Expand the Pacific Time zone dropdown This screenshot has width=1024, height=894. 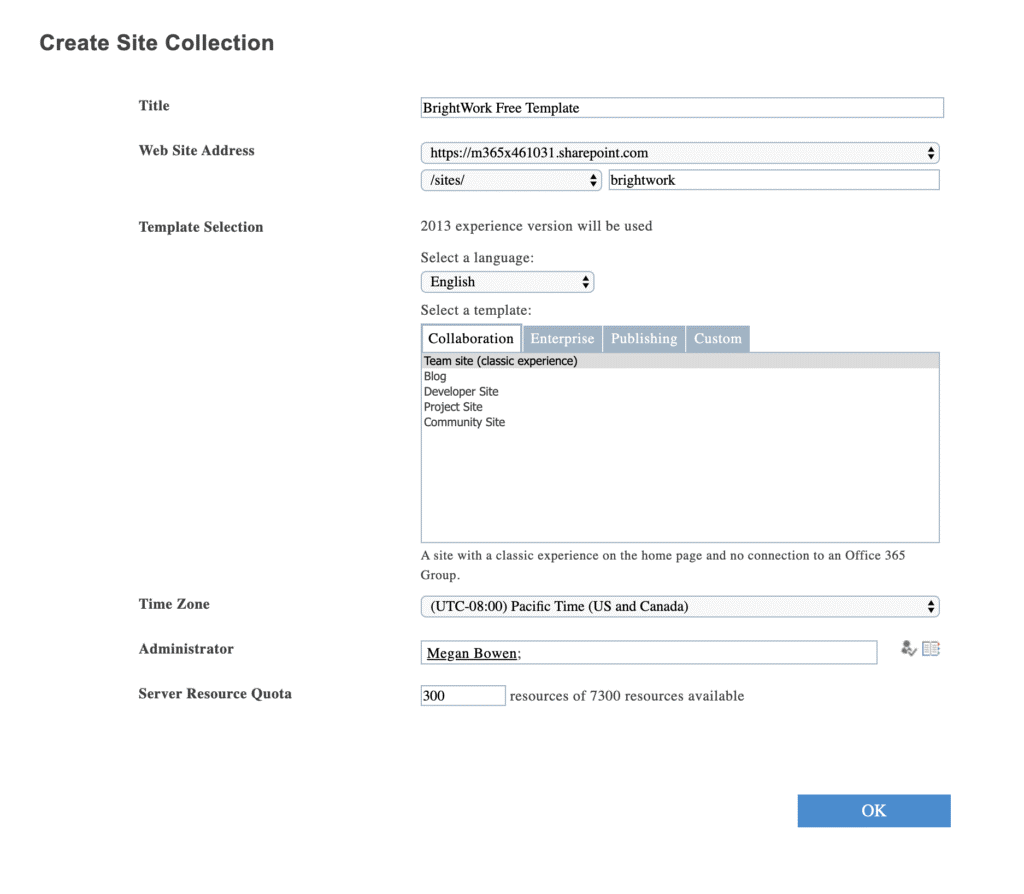680,606
